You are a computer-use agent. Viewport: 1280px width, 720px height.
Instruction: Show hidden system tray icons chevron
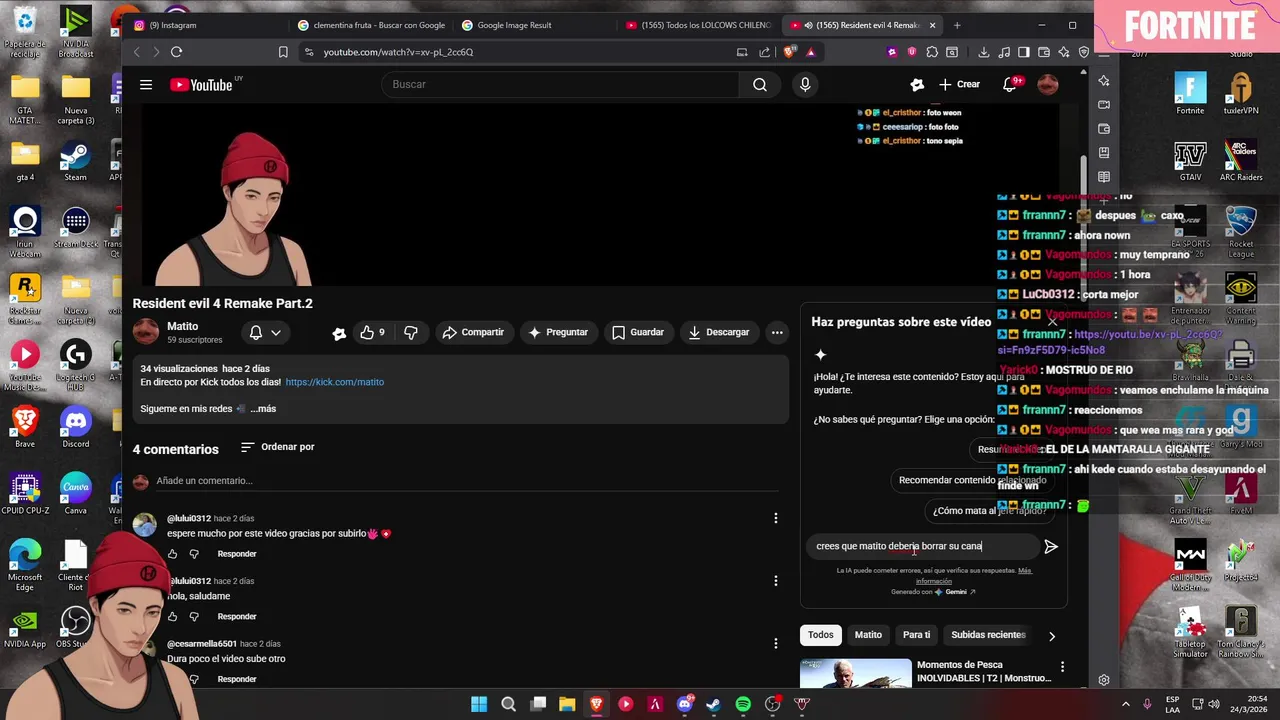pos(1125,705)
